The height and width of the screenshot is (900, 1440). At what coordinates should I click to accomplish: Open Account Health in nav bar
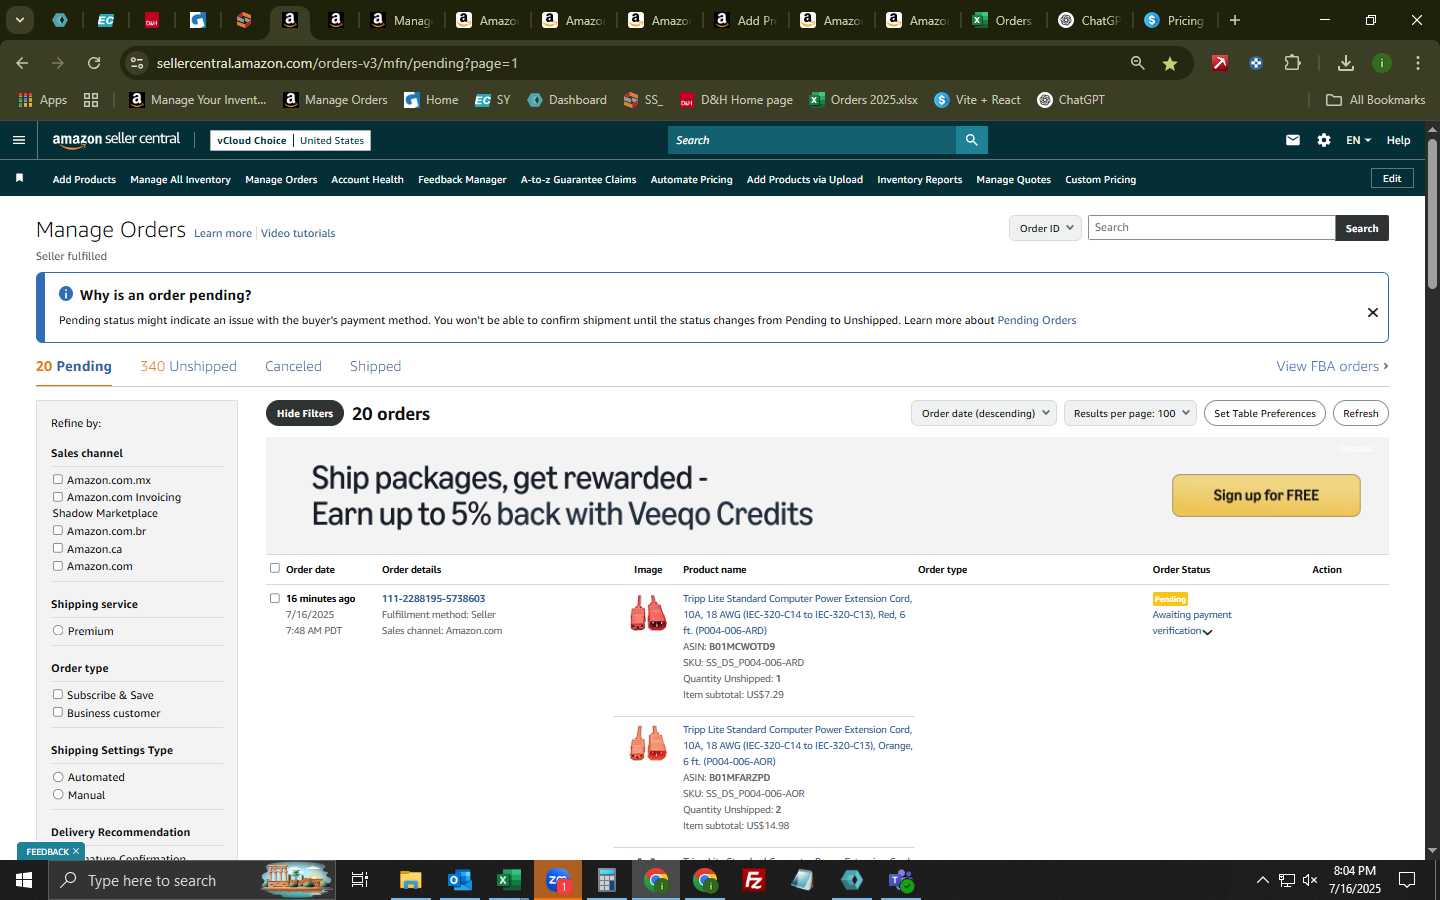[367, 179]
